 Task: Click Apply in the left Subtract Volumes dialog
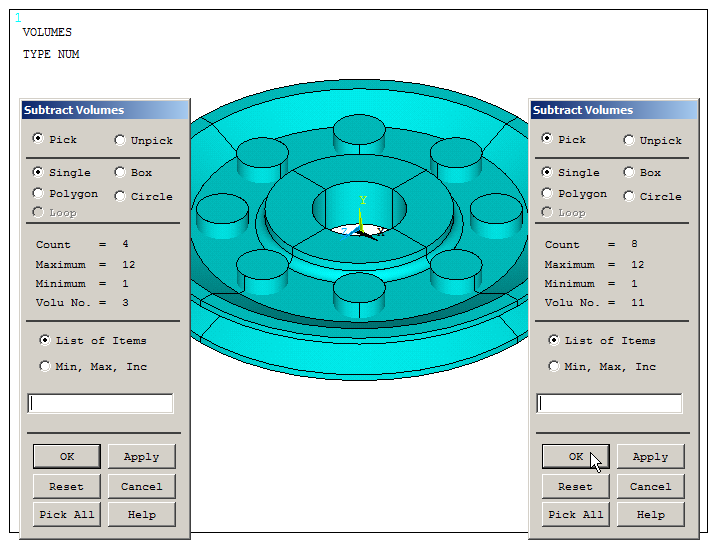click(141, 456)
